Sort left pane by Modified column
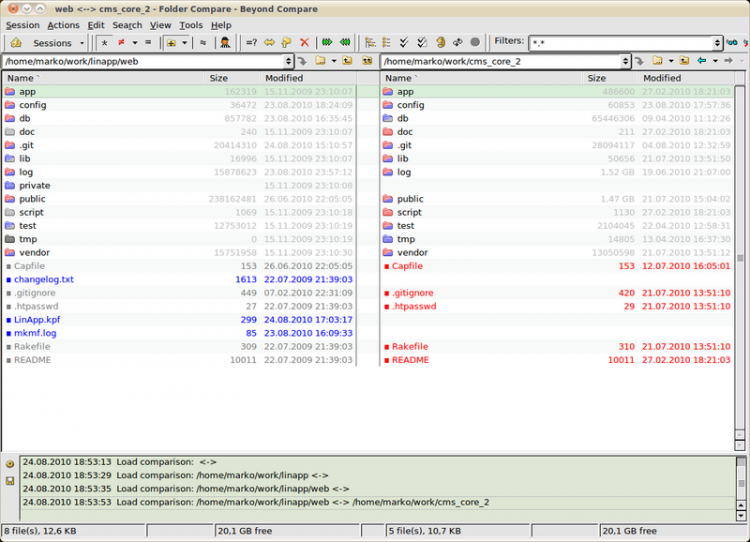 [284, 78]
